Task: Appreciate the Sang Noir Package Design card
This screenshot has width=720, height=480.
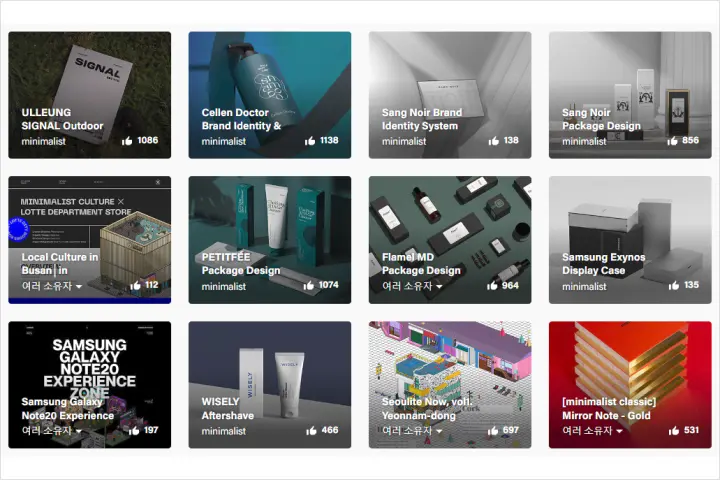Action: pos(672,141)
